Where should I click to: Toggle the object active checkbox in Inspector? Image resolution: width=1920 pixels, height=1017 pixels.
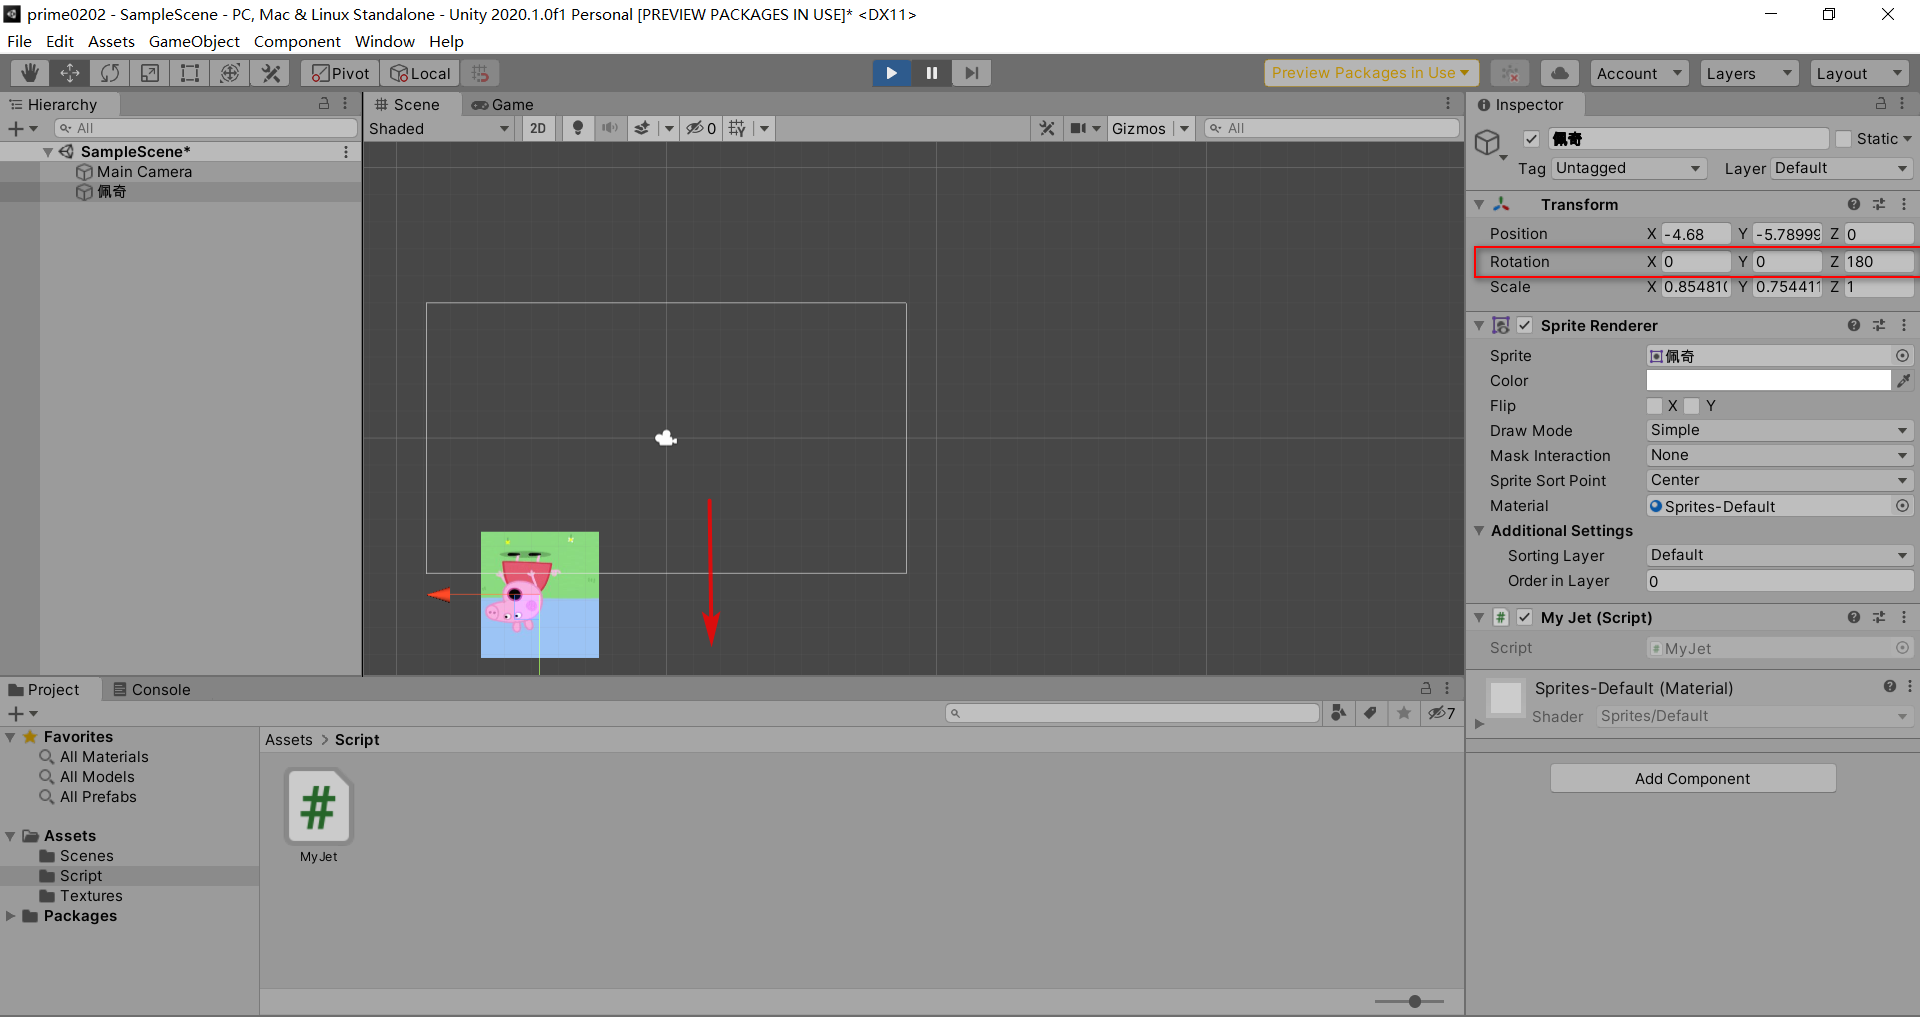click(x=1531, y=139)
